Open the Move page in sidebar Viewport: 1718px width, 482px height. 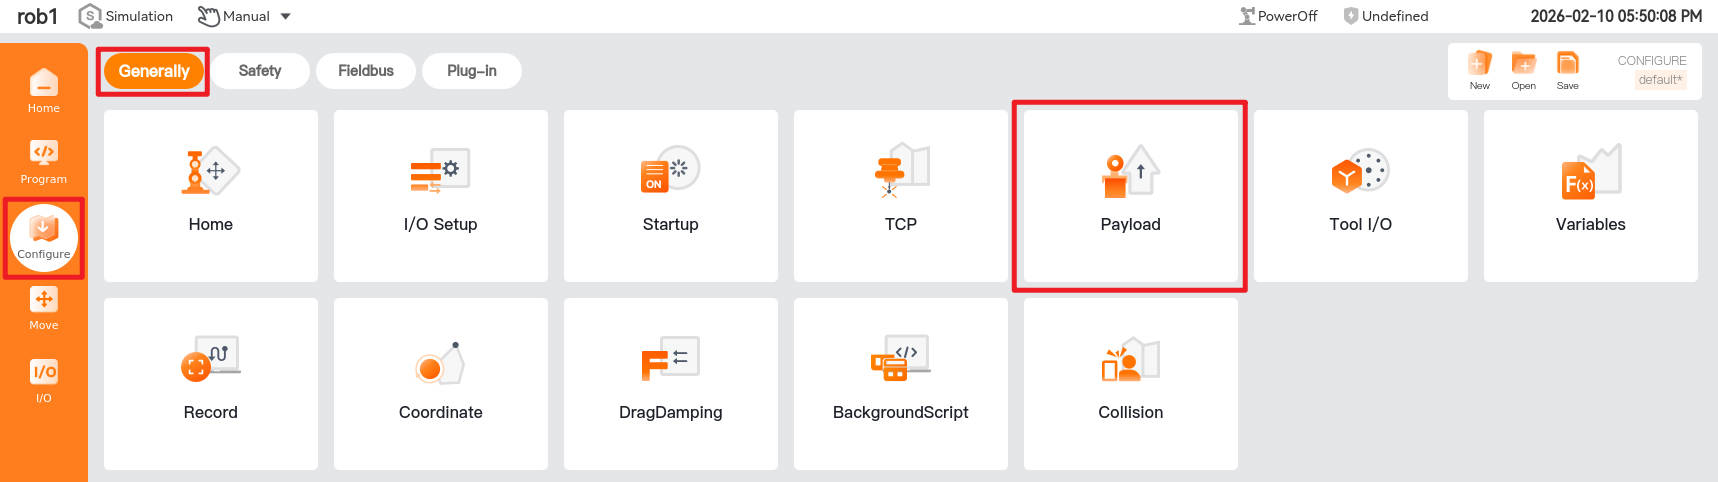pyautogui.click(x=43, y=309)
